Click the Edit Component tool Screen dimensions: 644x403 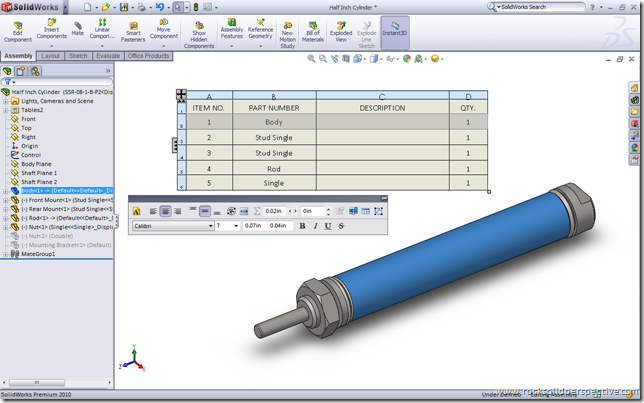point(18,32)
